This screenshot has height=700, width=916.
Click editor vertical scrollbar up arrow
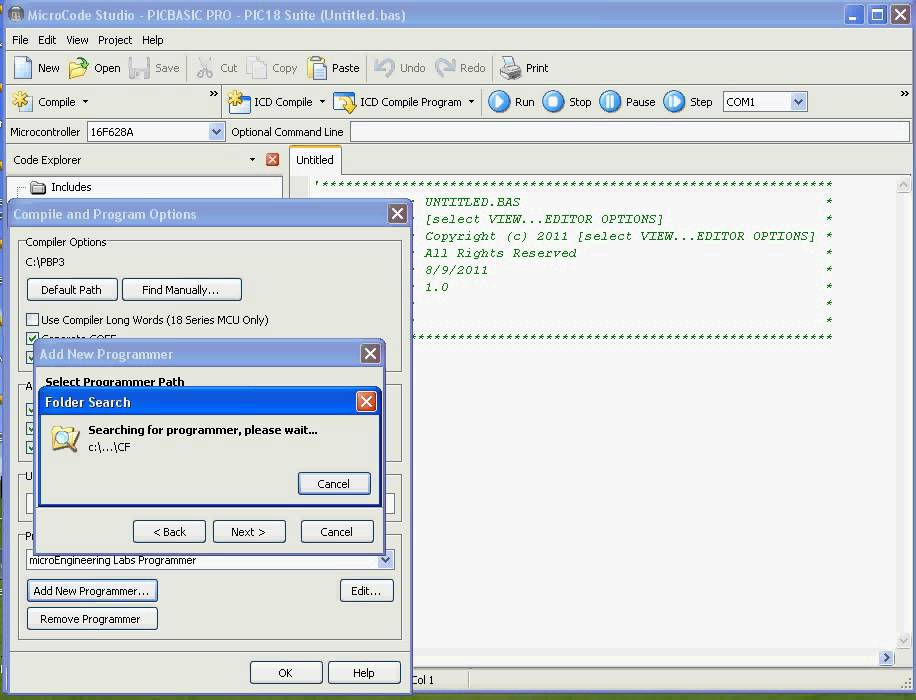click(x=903, y=186)
